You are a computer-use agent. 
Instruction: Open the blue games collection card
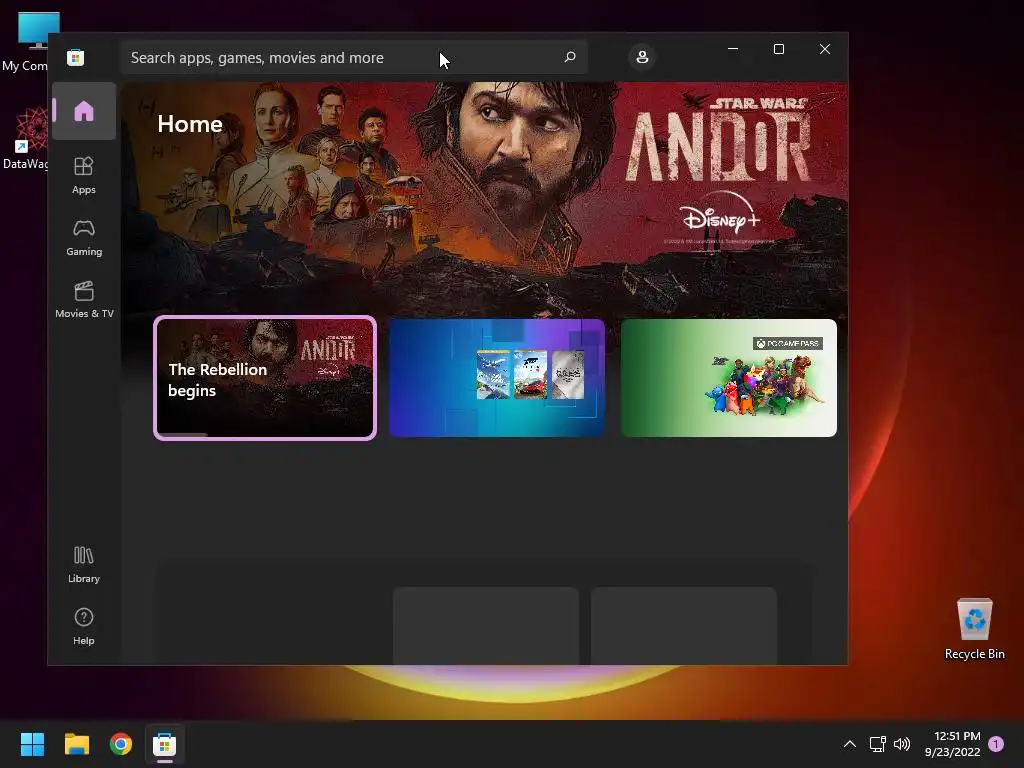tap(497, 378)
